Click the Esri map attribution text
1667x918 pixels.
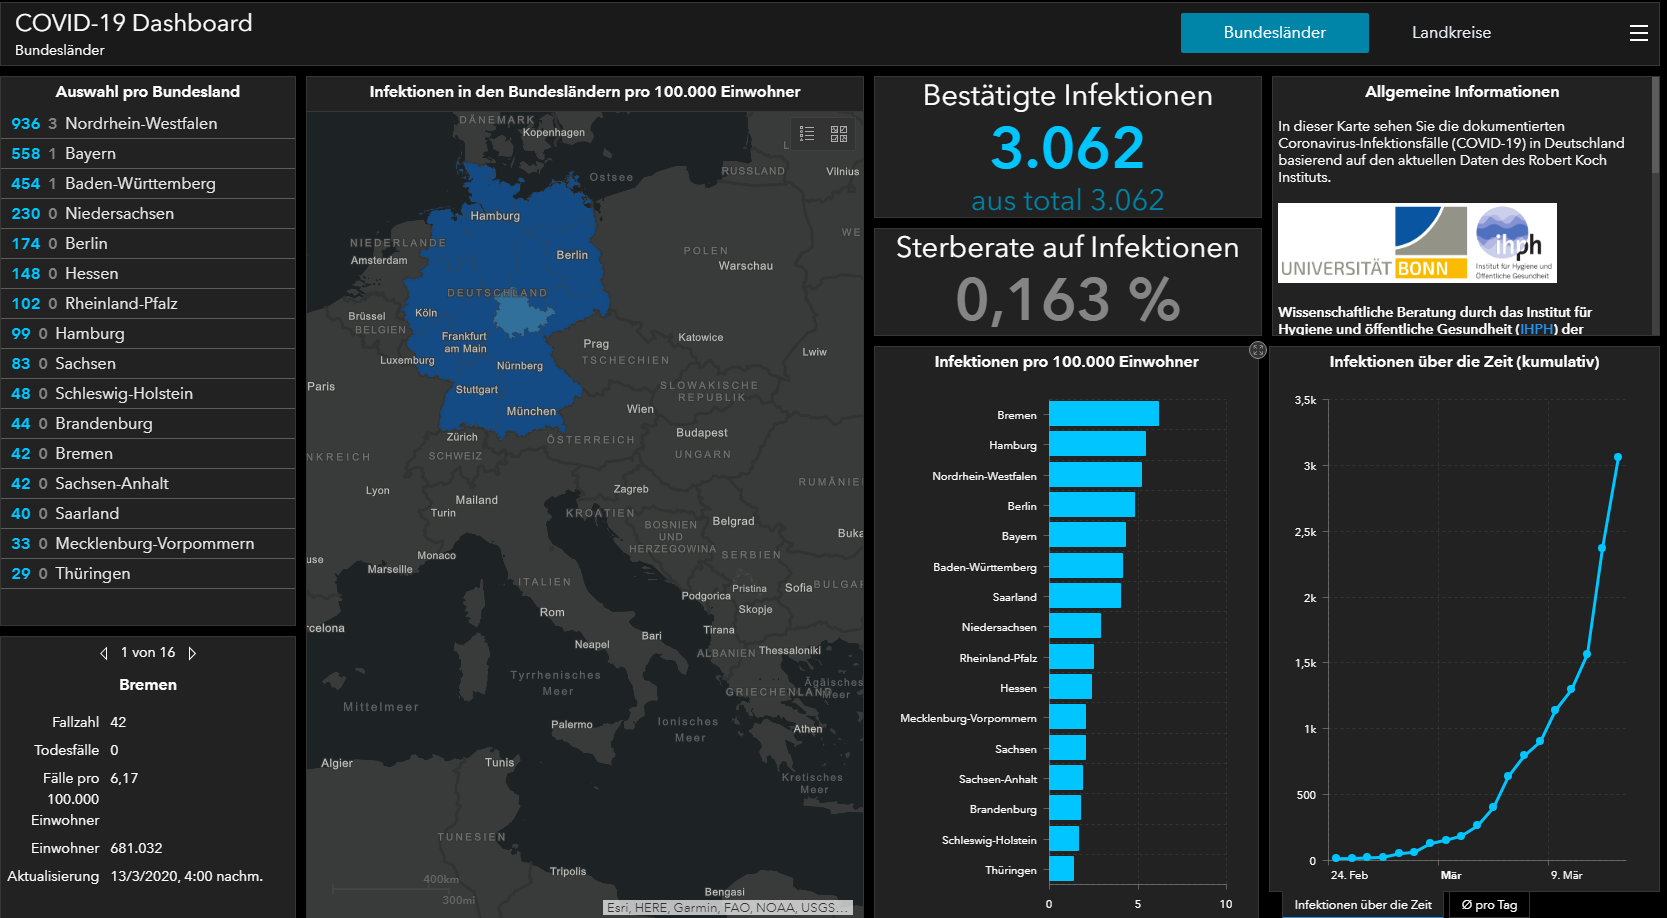pos(728,908)
